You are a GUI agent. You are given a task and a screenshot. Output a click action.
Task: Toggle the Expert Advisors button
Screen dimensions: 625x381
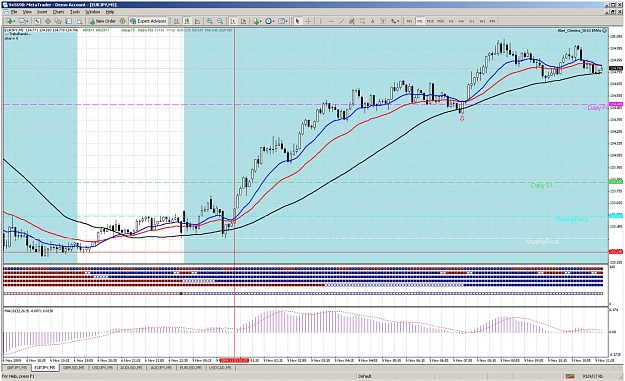pos(148,21)
